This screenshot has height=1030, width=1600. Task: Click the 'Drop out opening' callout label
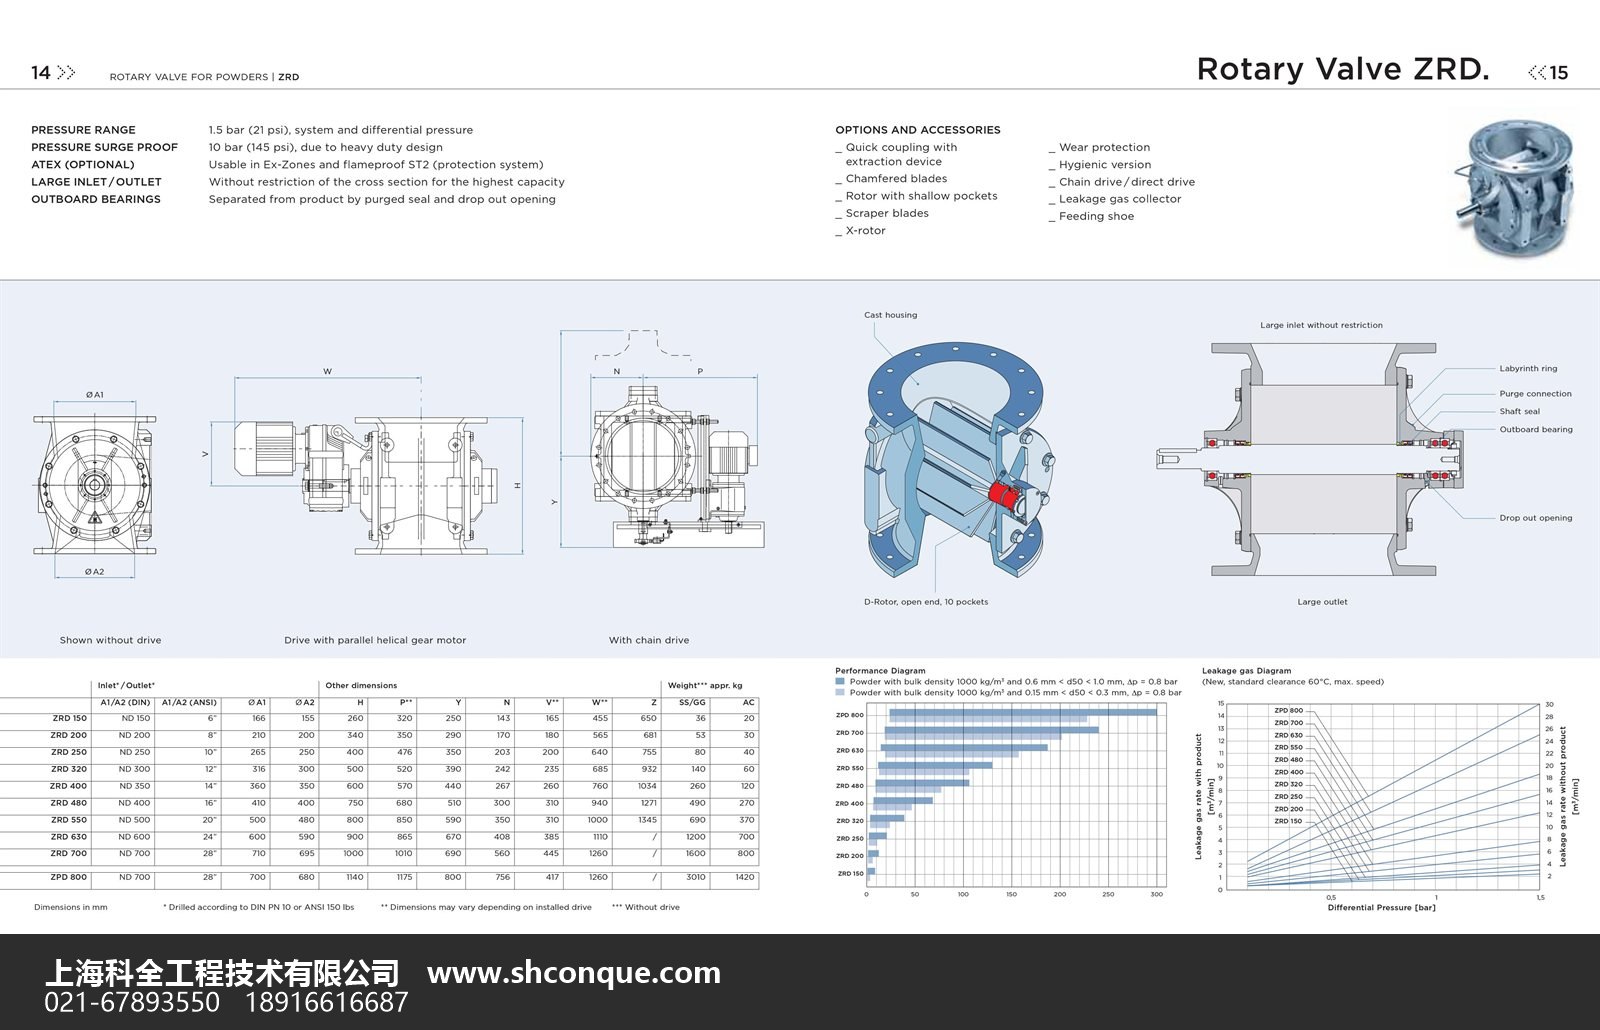[x=1535, y=518]
